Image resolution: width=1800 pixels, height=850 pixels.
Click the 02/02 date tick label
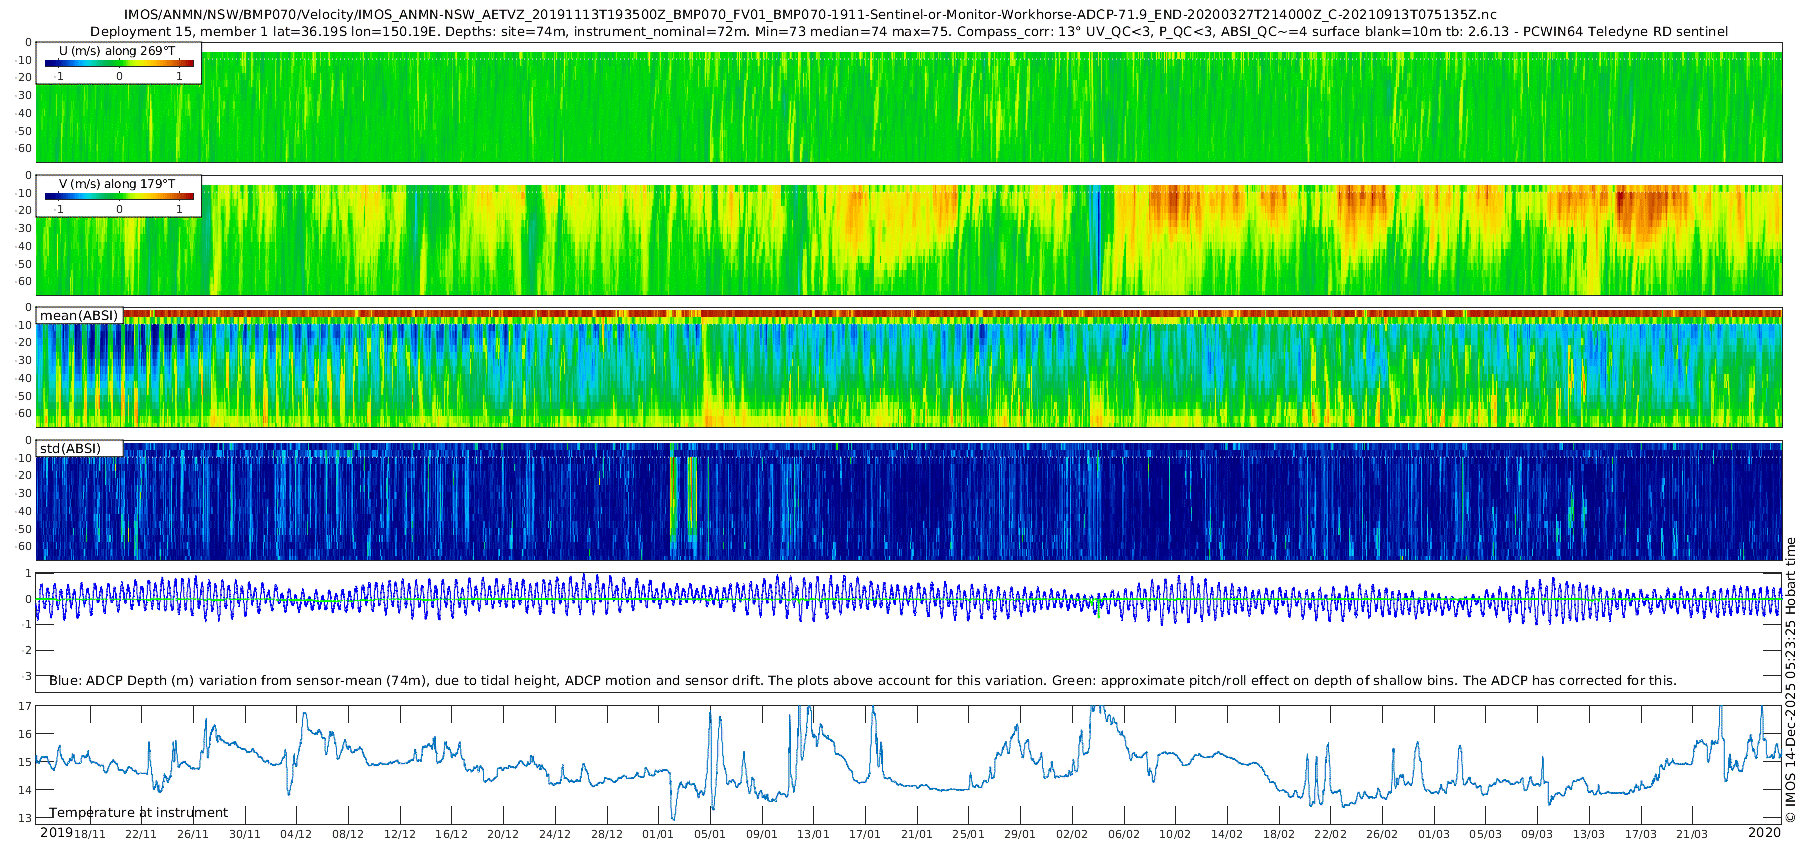pyautogui.click(x=1072, y=834)
